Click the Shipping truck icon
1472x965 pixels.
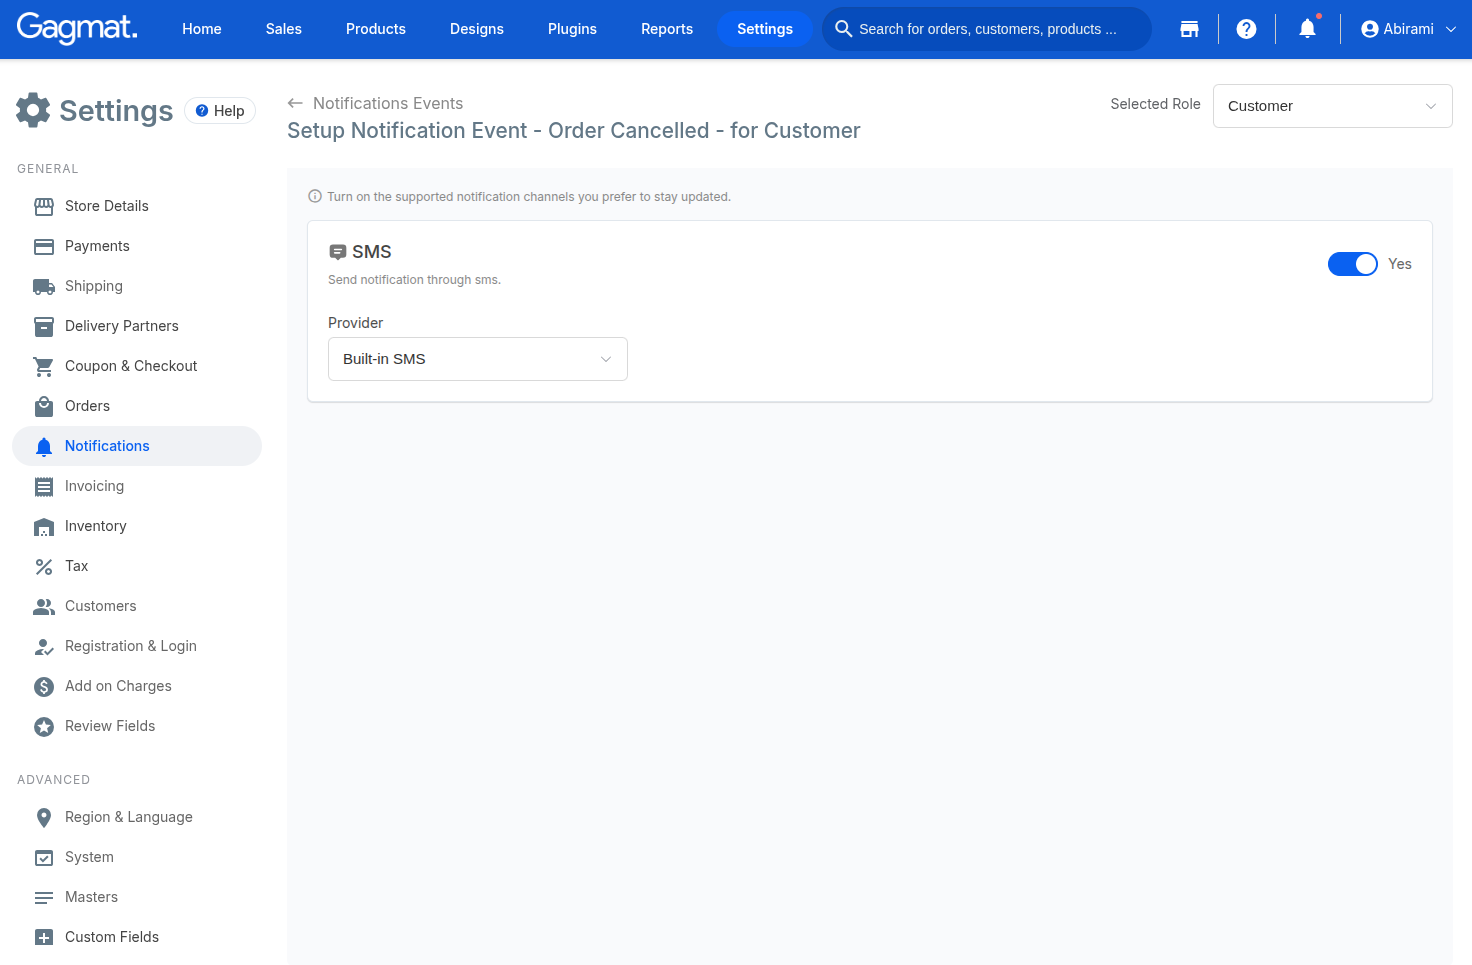tap(44, 286)
